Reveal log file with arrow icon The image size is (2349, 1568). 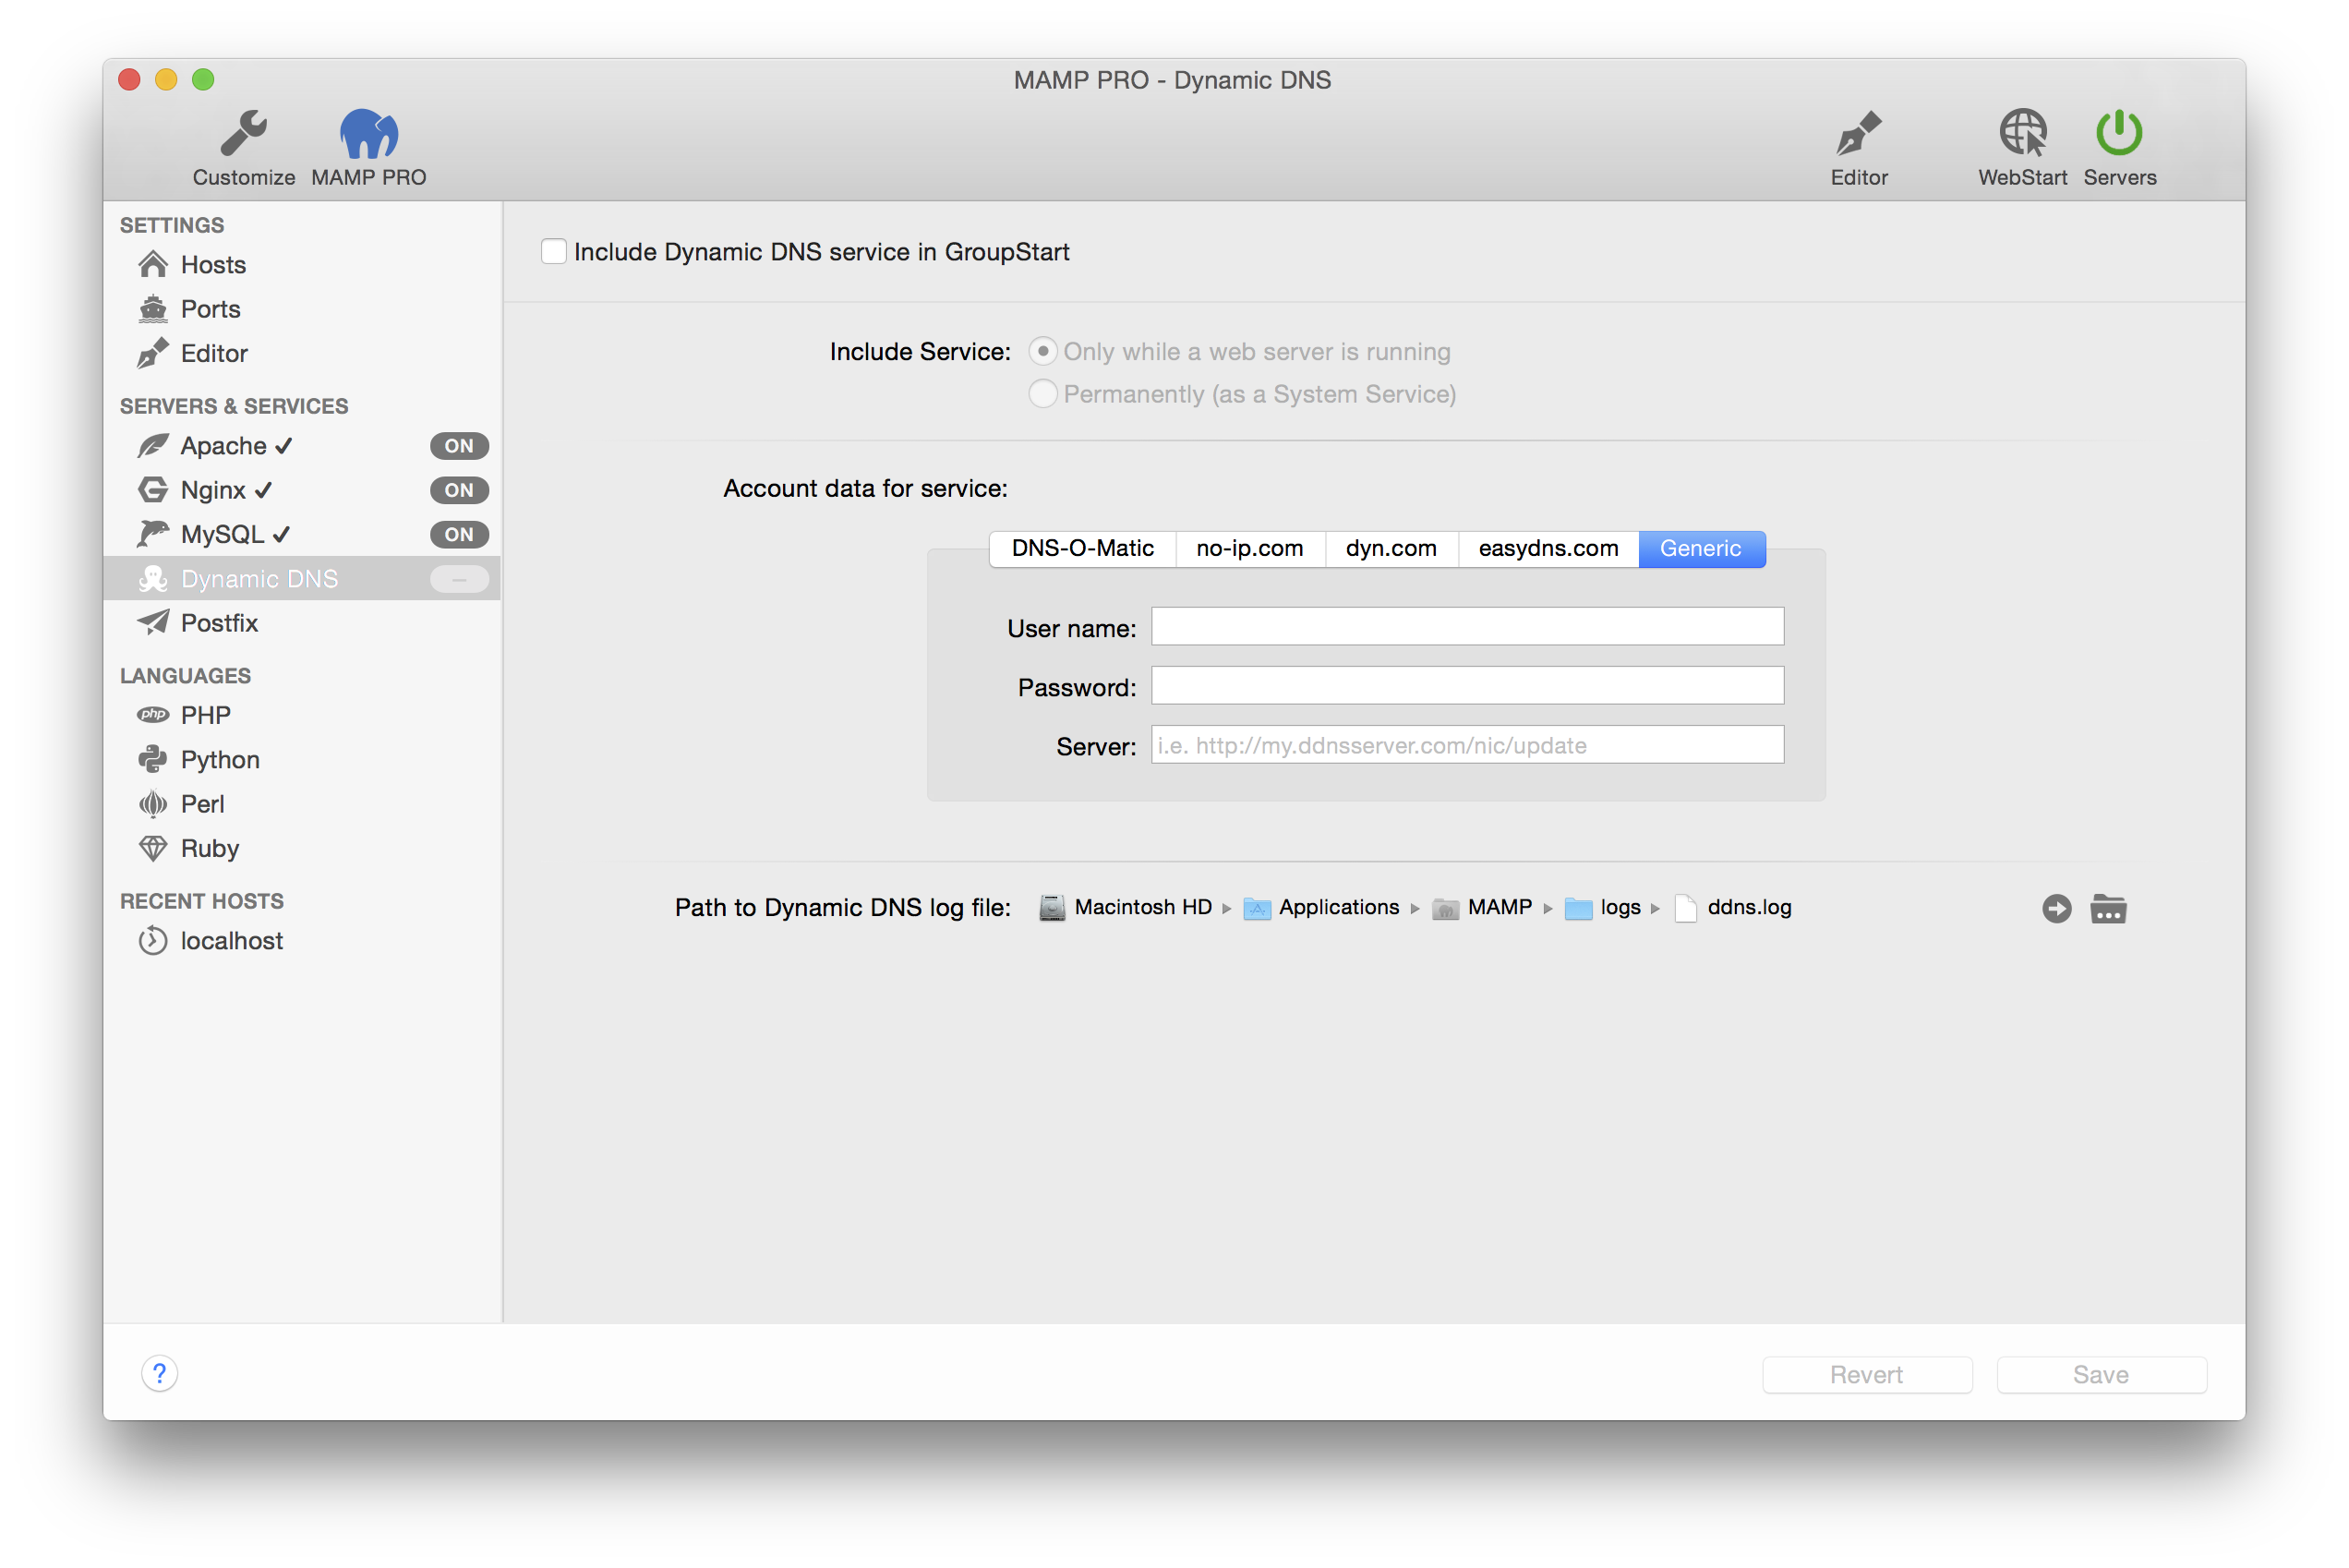coord(2056,908)
